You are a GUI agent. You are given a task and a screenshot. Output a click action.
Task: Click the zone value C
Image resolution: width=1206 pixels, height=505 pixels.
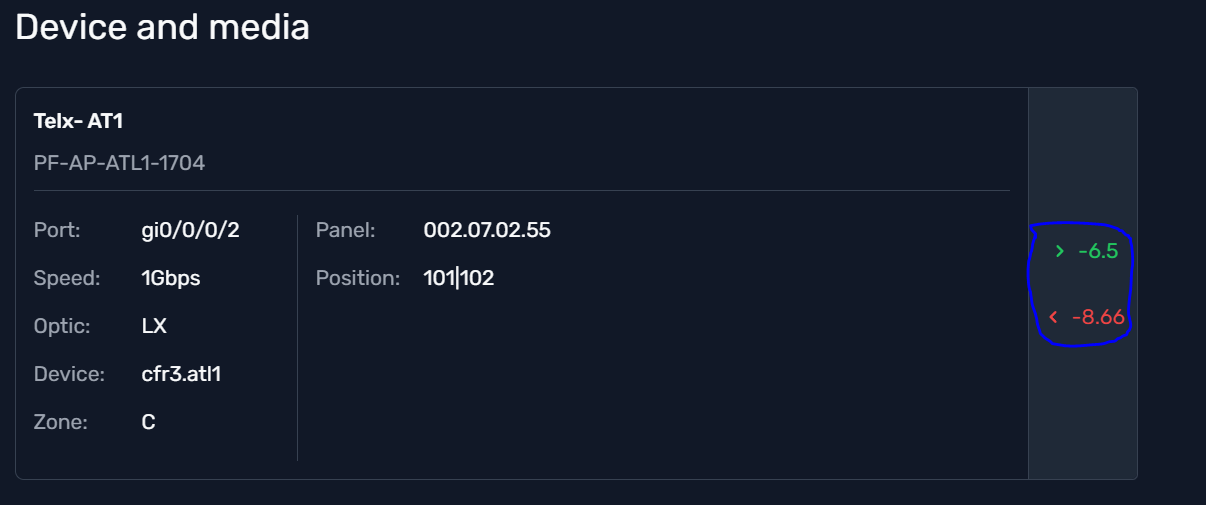click(148, 422)
